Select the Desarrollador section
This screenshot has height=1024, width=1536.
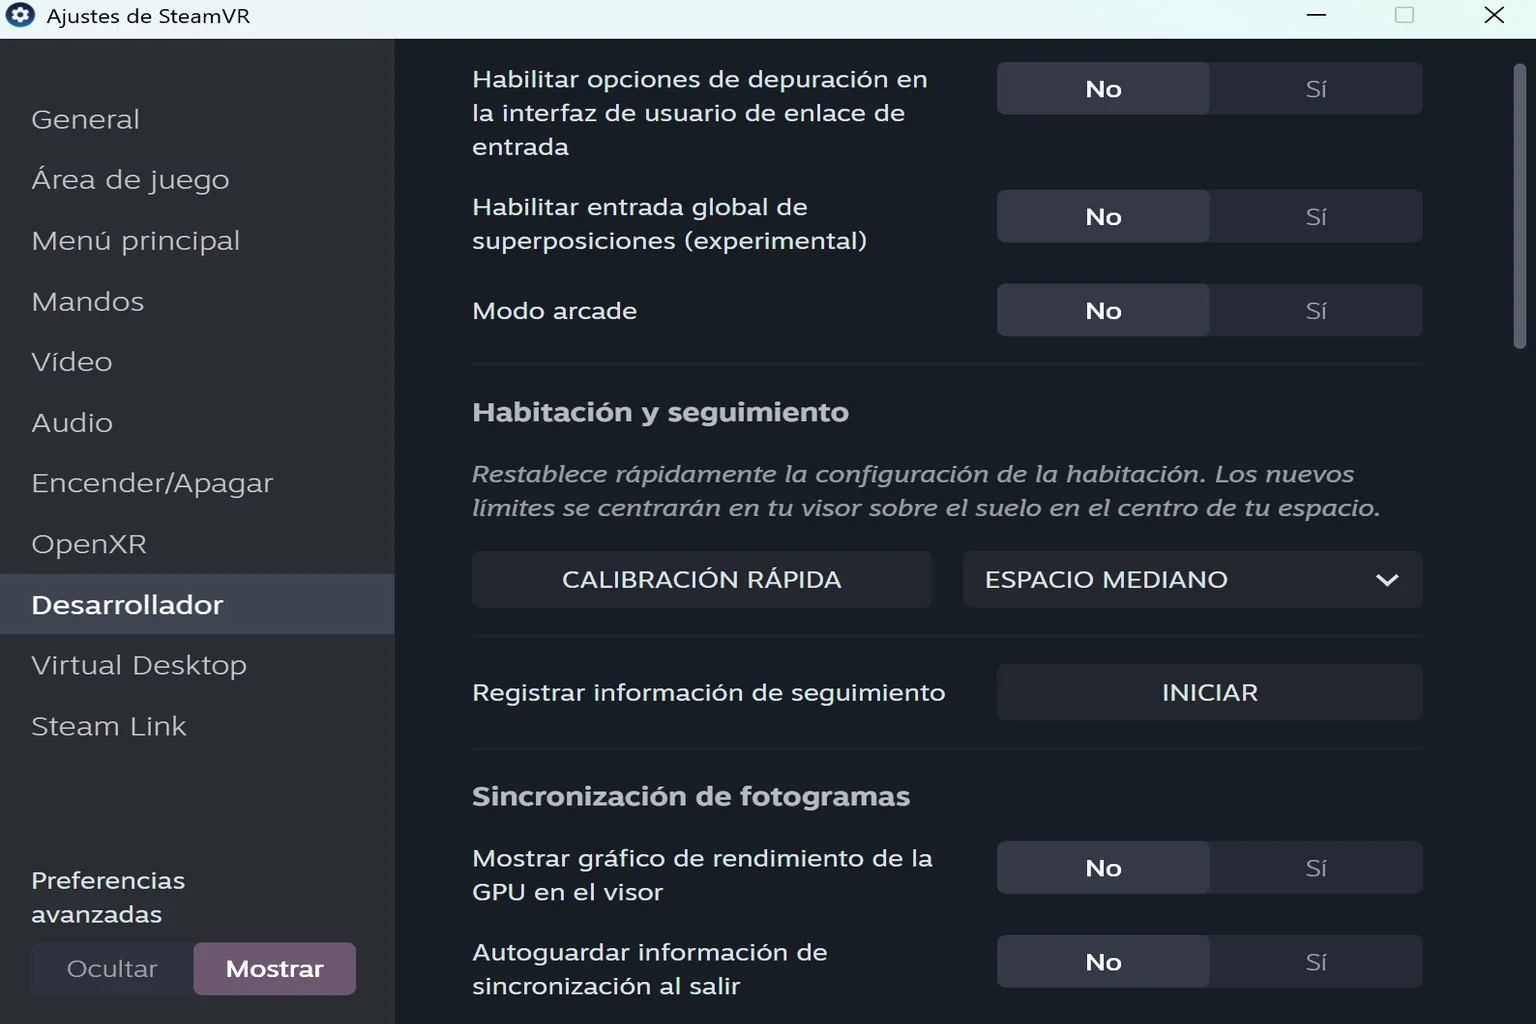(x=197, y=604)
